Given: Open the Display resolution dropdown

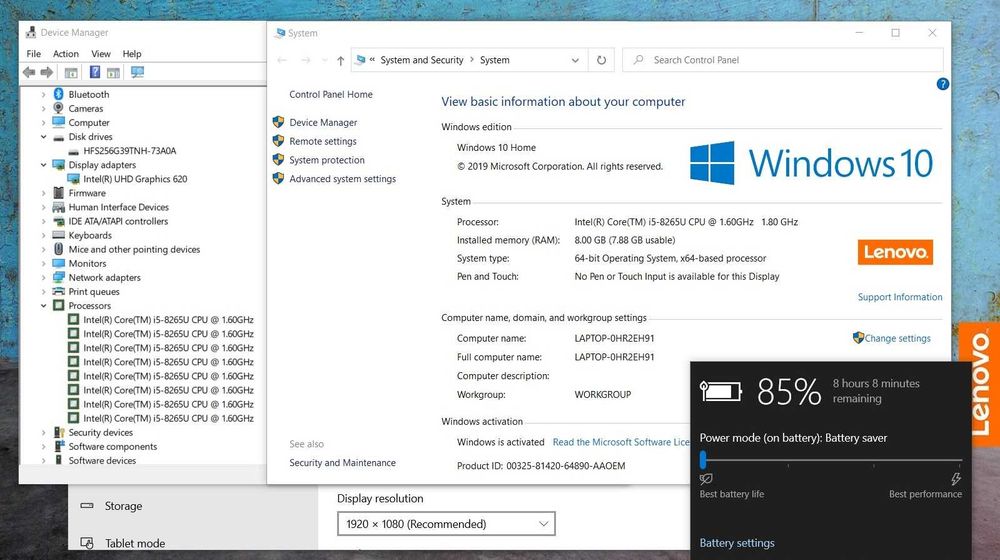Looking at the screenshot, I should [446, 524].
